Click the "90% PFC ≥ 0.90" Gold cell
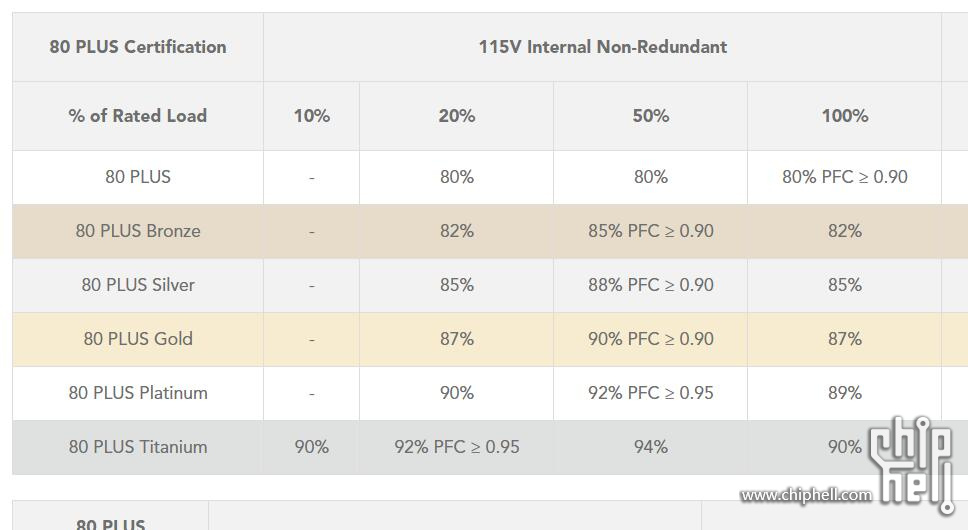 [650, 339]
